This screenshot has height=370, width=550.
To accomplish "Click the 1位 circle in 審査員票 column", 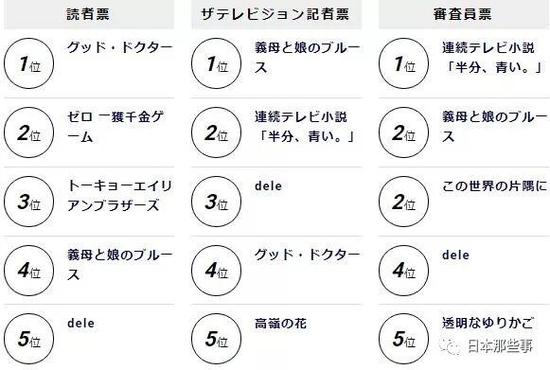I will coord(404,63).
